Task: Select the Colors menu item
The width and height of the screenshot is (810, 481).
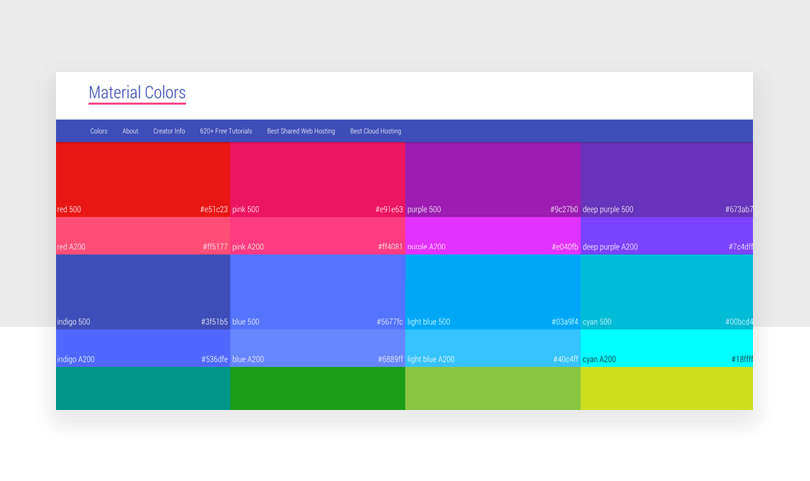Action: point(99,131)
